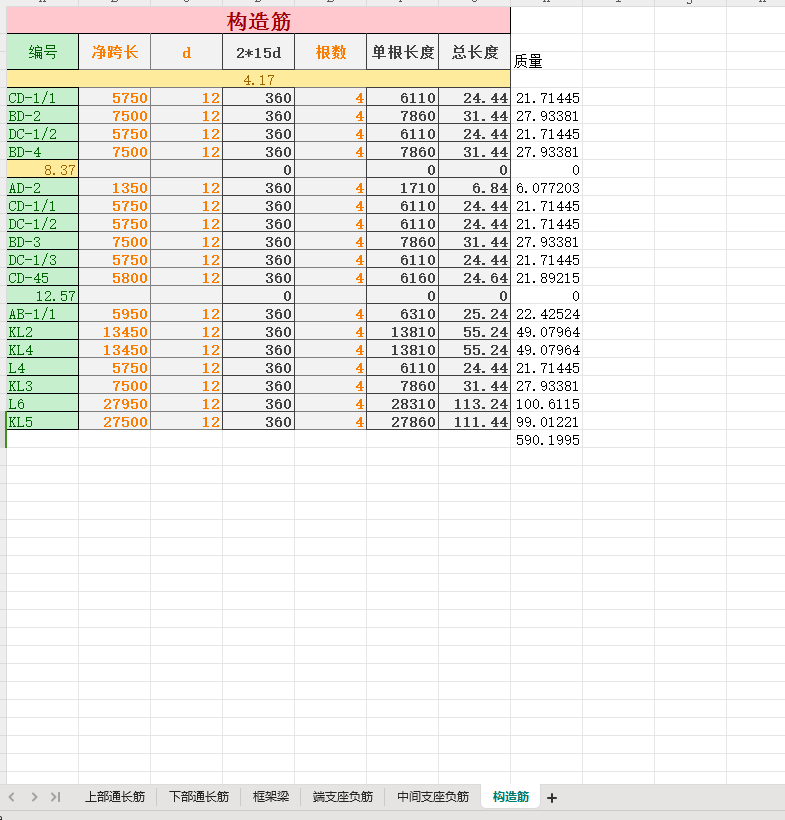This screenshot has width=785, height=820.
Task: Select the 构造筋 title cell
Action: [258, 21]
